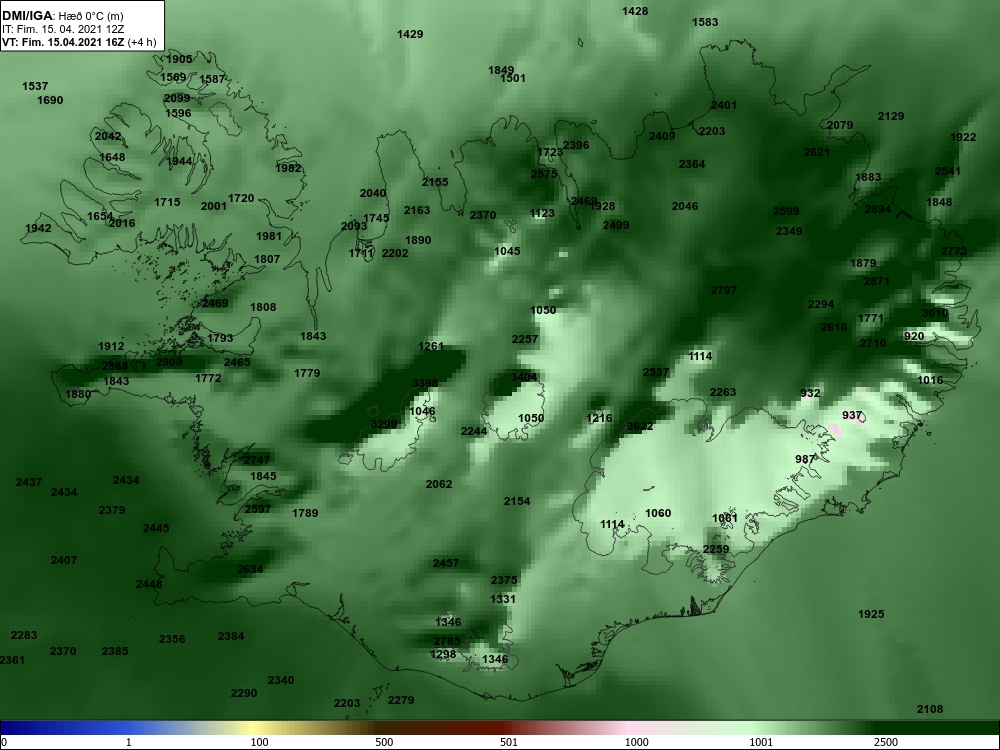Select the map value 1045

pos(507,251)
